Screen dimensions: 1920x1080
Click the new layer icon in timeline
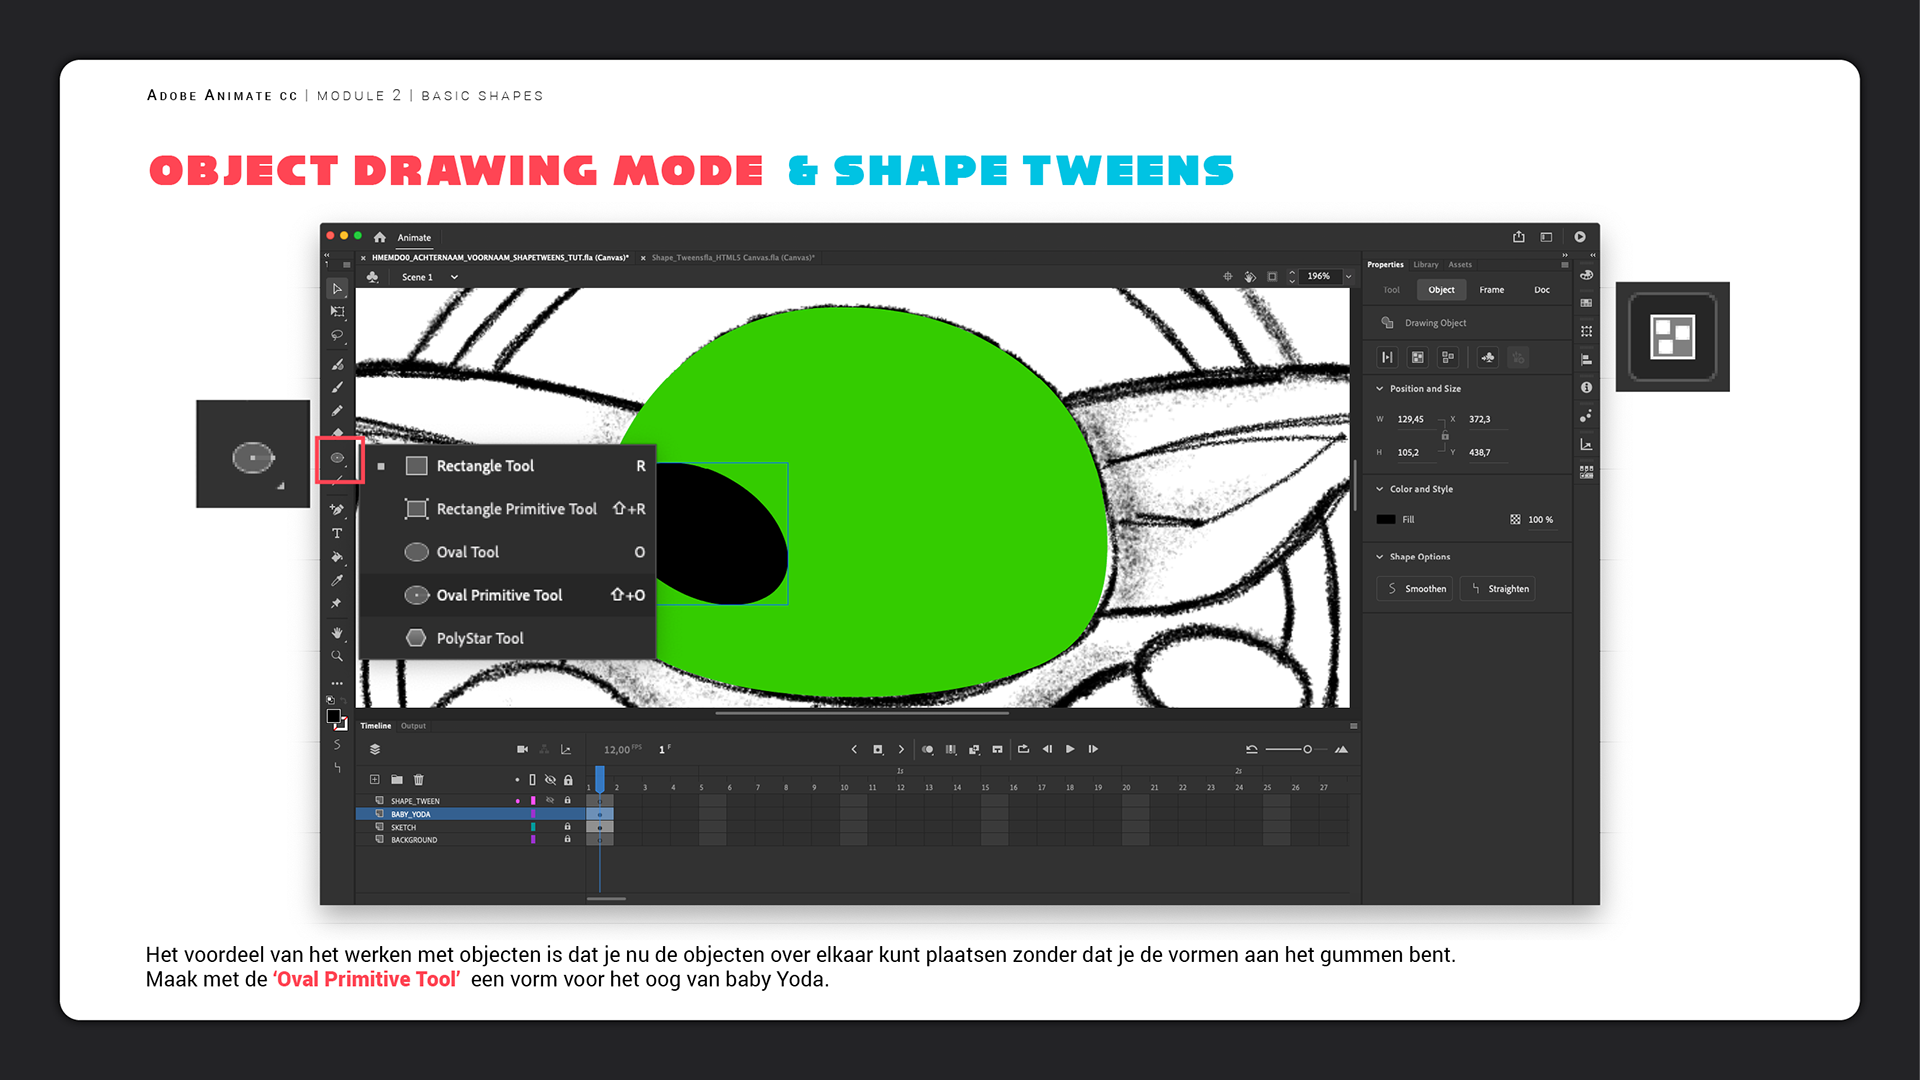pyautogui.click(x=374, y=780)
